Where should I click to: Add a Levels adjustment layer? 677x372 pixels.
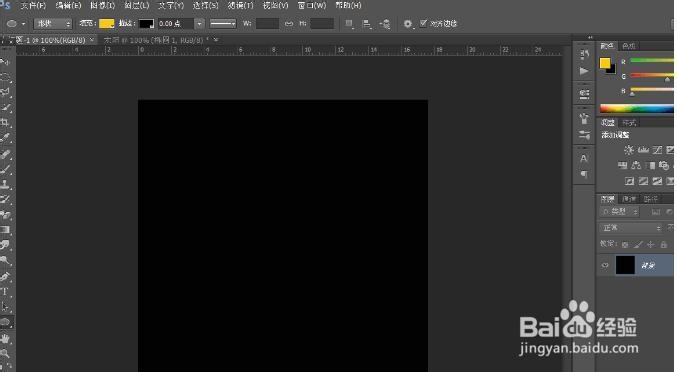[643, 150]
